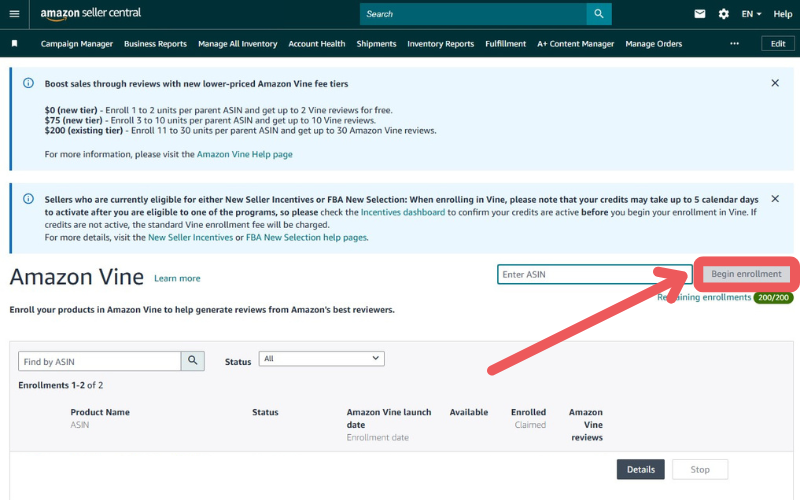Click the 200/200 remaining enrollments badge
Screen dimensions: 800x500
click(773, 297)
